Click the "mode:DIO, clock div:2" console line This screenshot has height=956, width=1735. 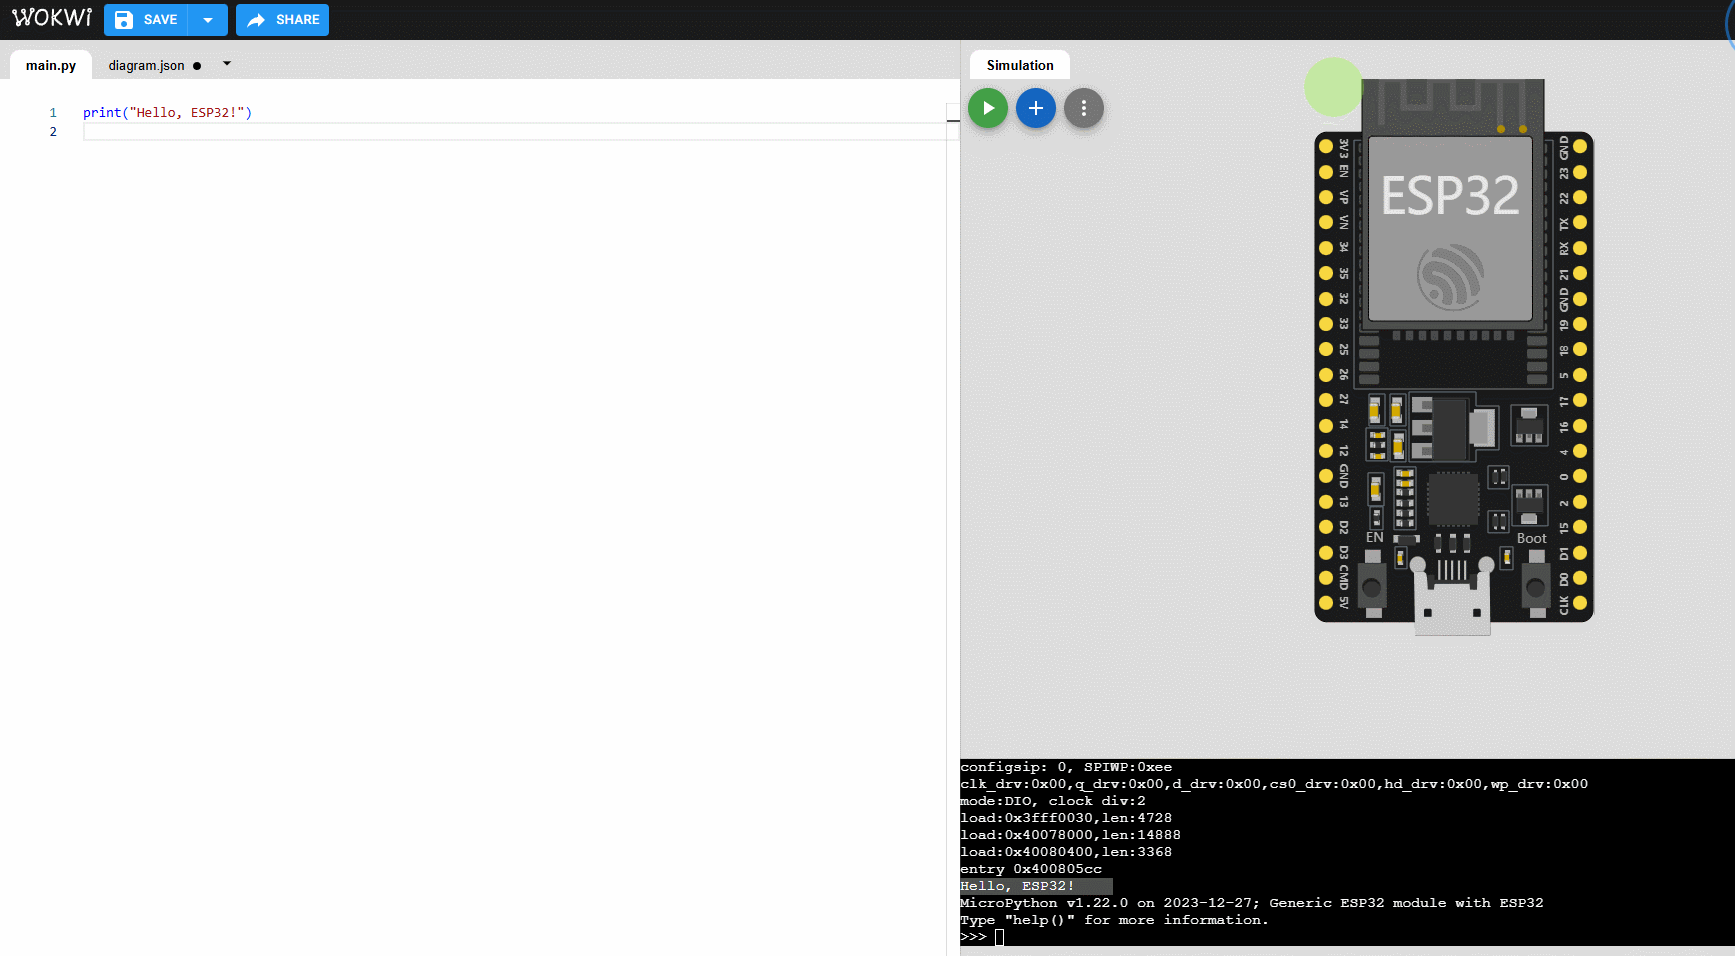pyautogui.click(x=1053, y=801)
